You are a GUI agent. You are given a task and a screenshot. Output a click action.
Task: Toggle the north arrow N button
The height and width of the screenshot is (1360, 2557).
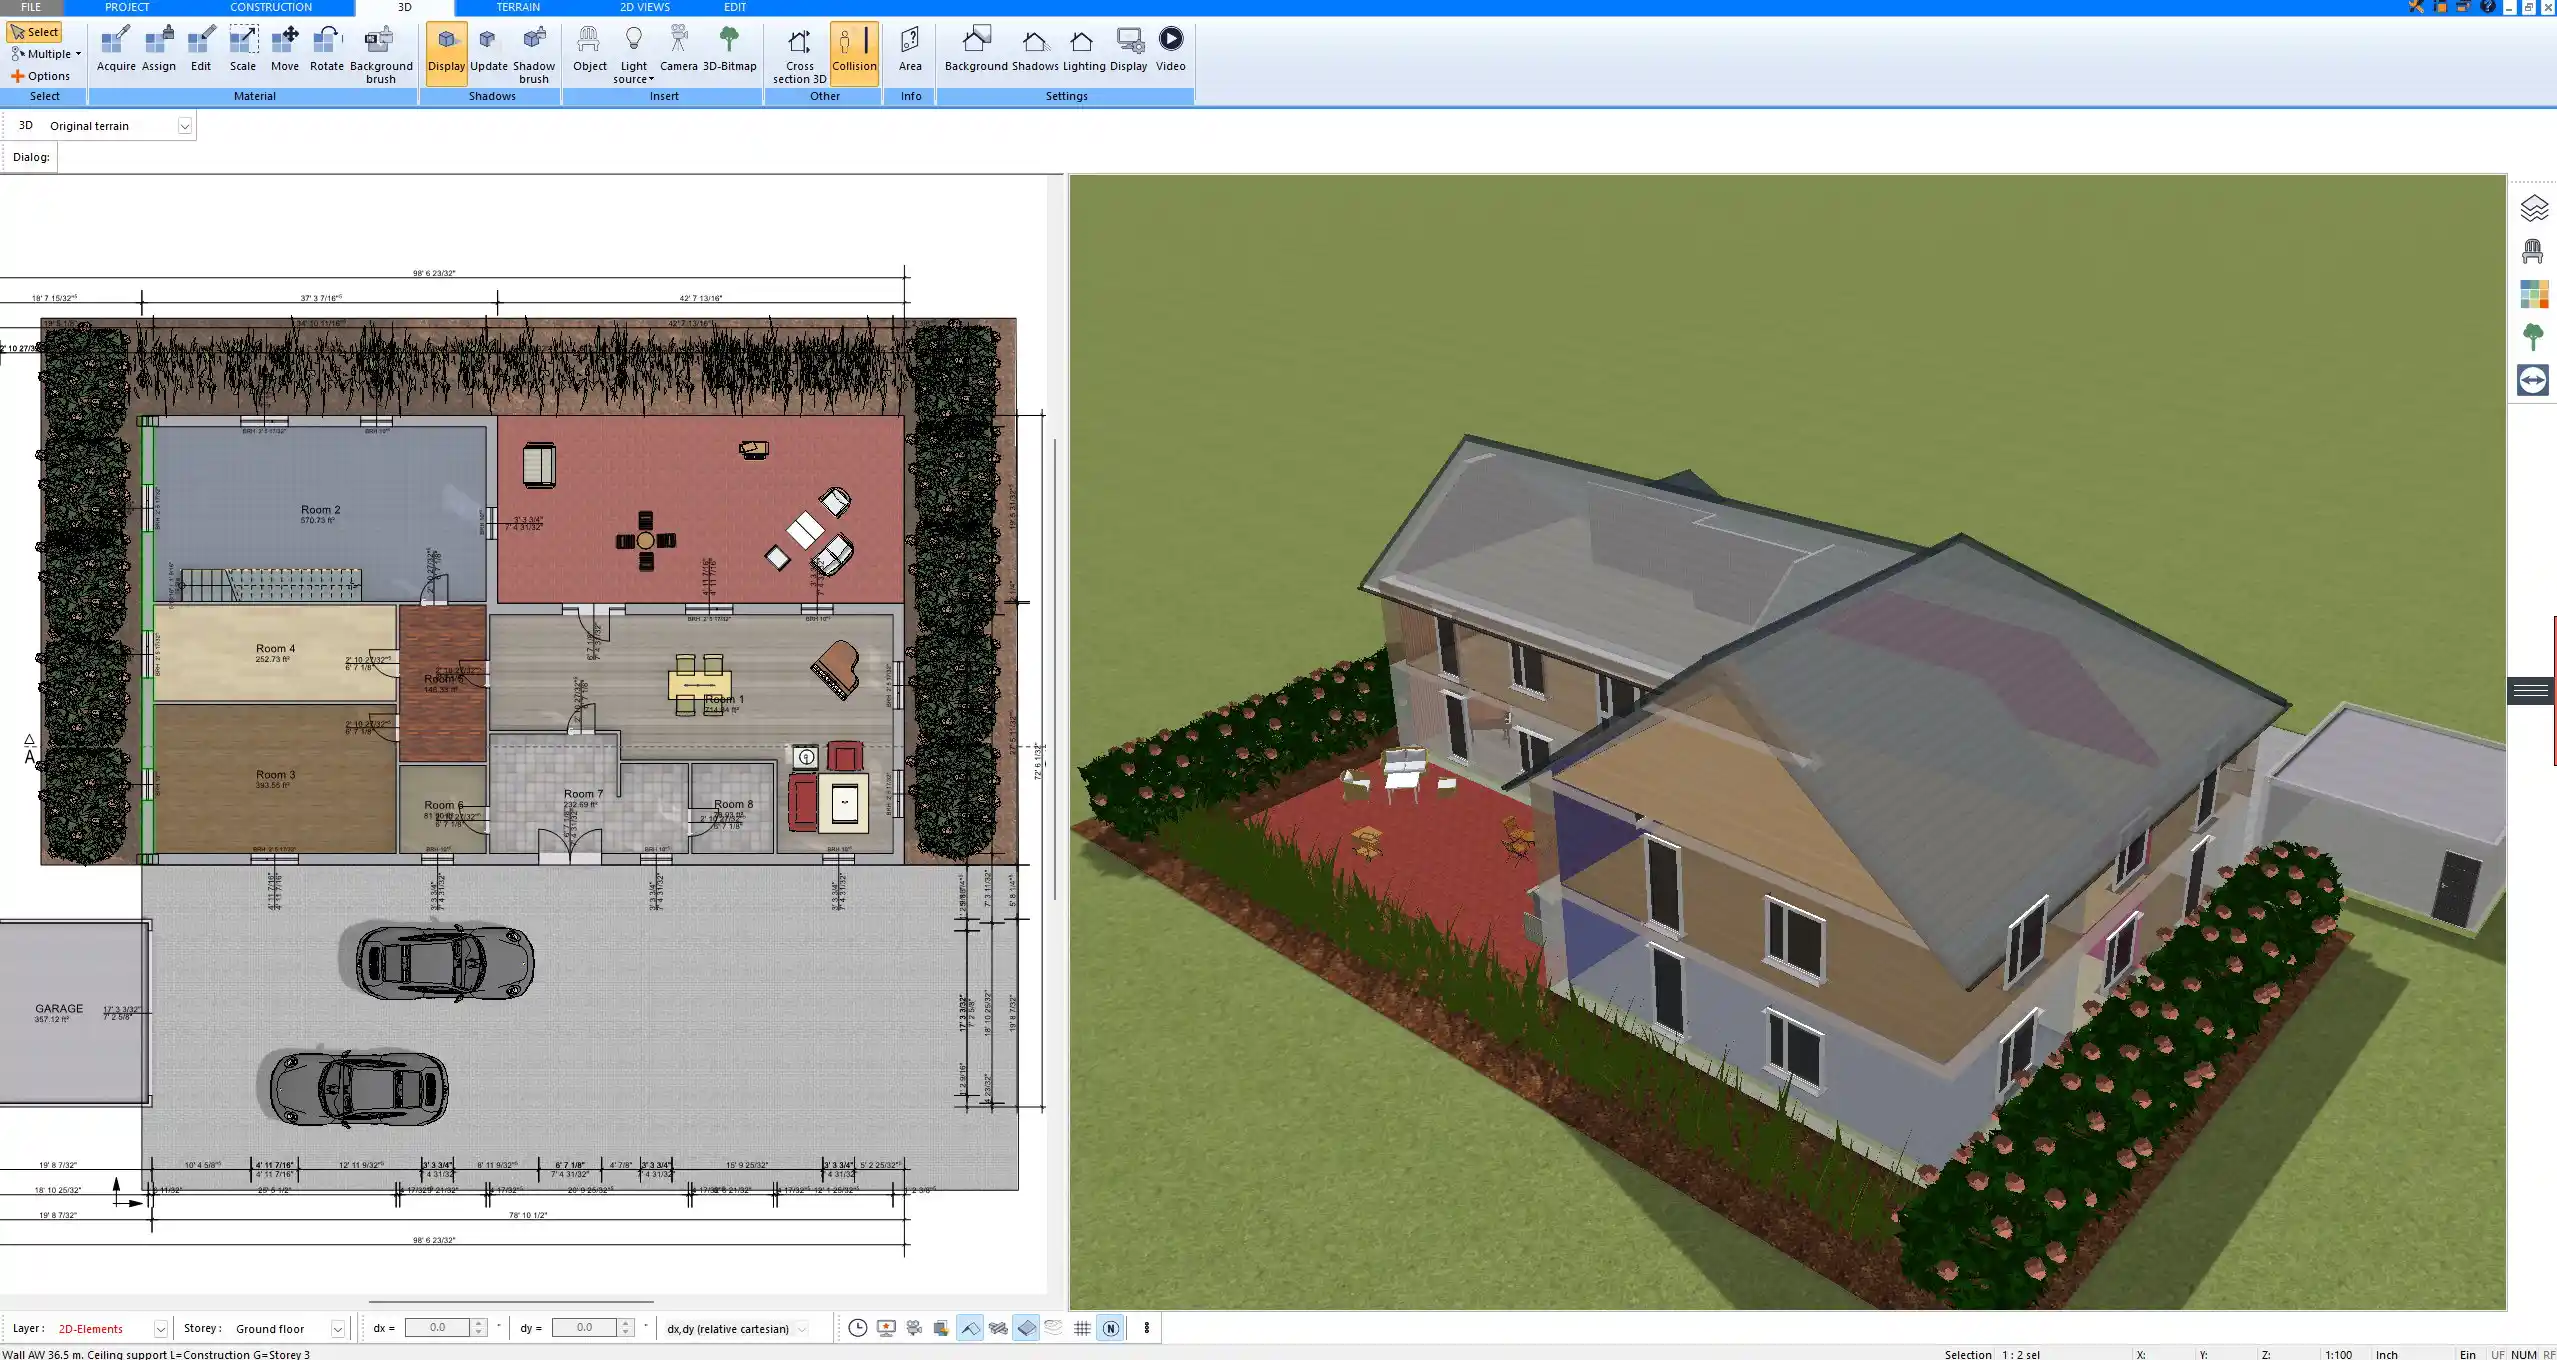pyautogui.click(x=1110, y=1328)
